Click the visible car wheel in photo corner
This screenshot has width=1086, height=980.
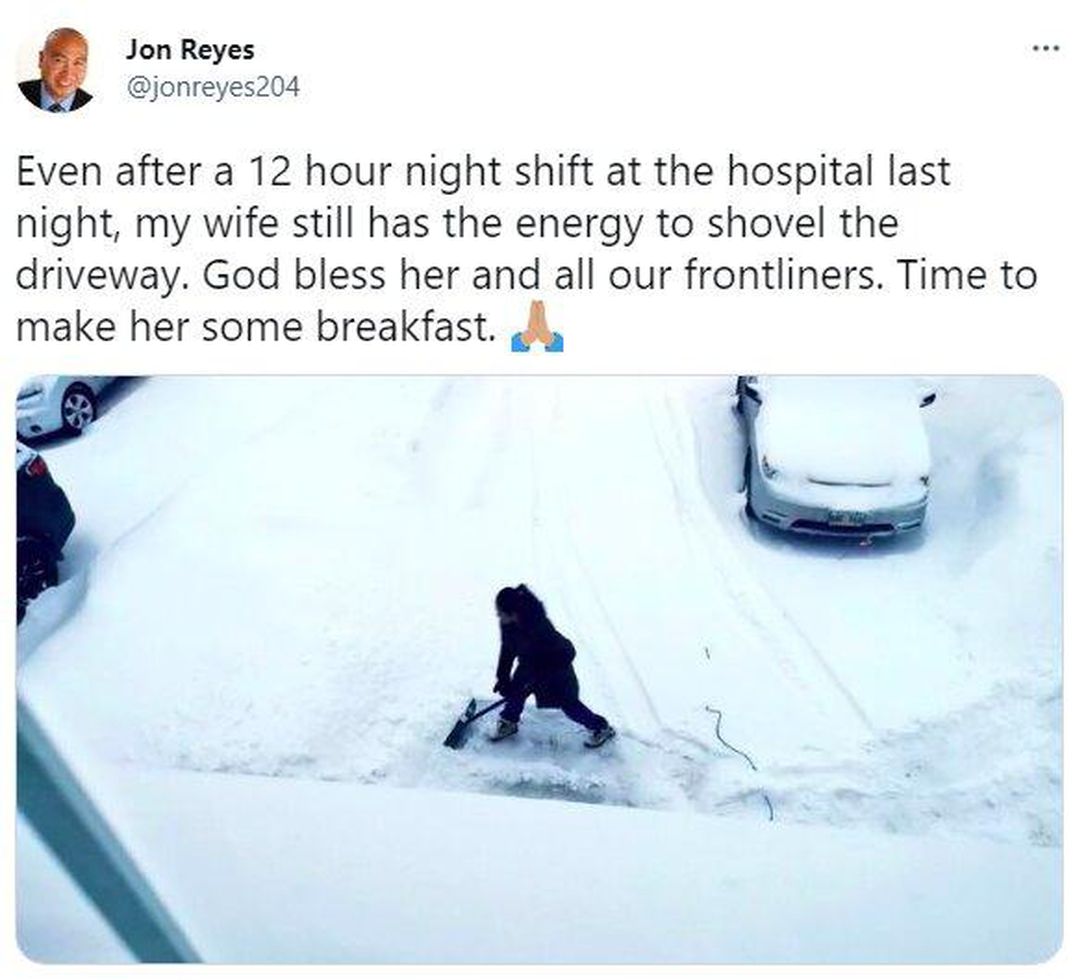pos(78,411)
